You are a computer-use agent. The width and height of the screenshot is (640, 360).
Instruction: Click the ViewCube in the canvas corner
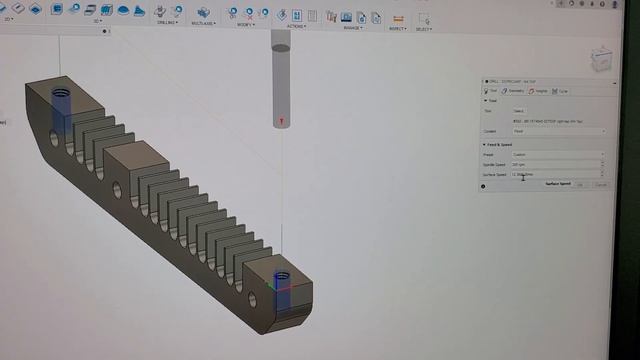pos(601,59)
